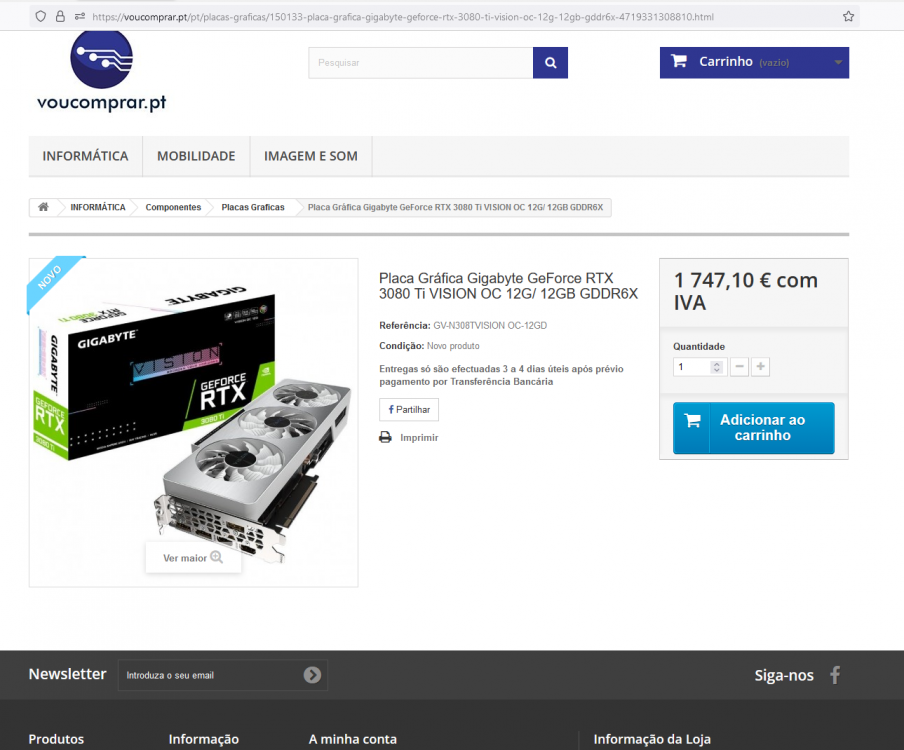Click the Ver maior magnifier icon
Viewport: 904px width, 750px height.
click(218, 557)
